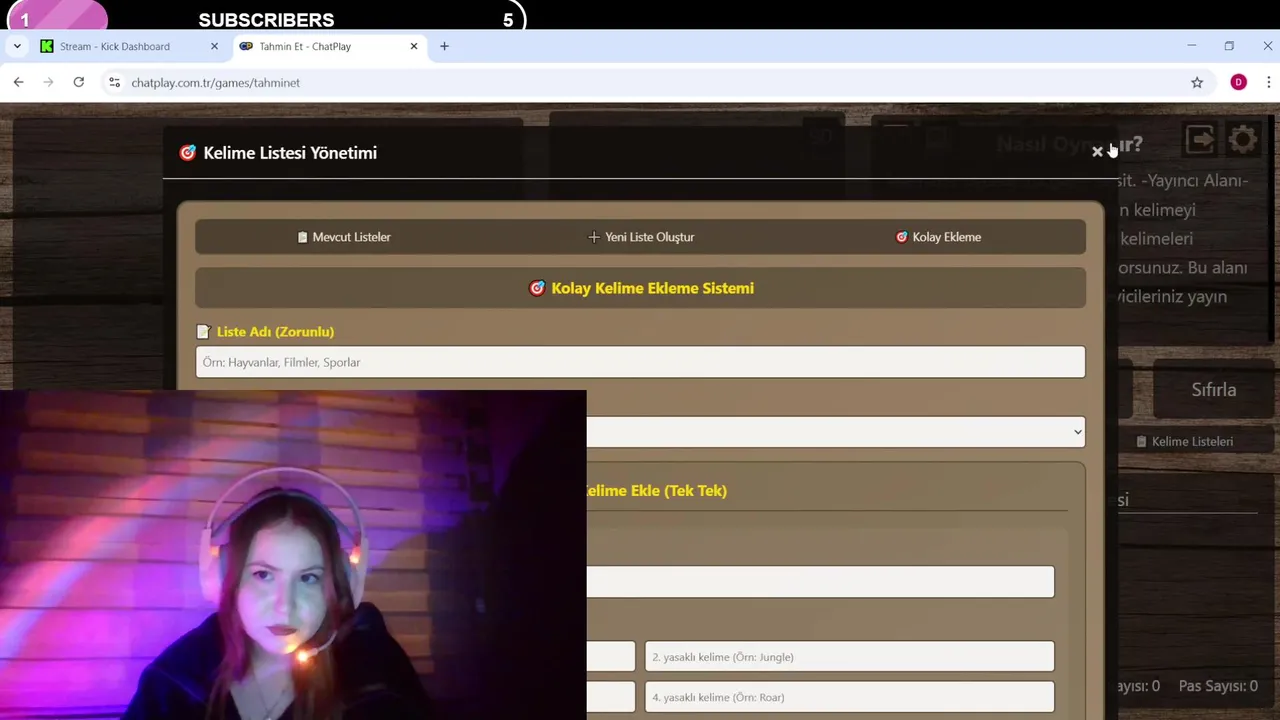Select the Kolay Ekleme tab
Viewport: 1280px width, 720px height.
(x=938, y=237)
